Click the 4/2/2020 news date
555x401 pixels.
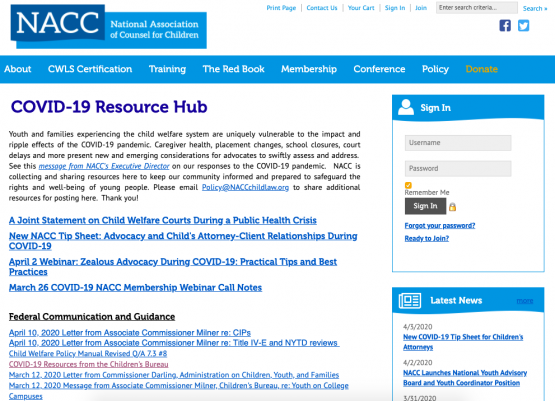point(417,362)
